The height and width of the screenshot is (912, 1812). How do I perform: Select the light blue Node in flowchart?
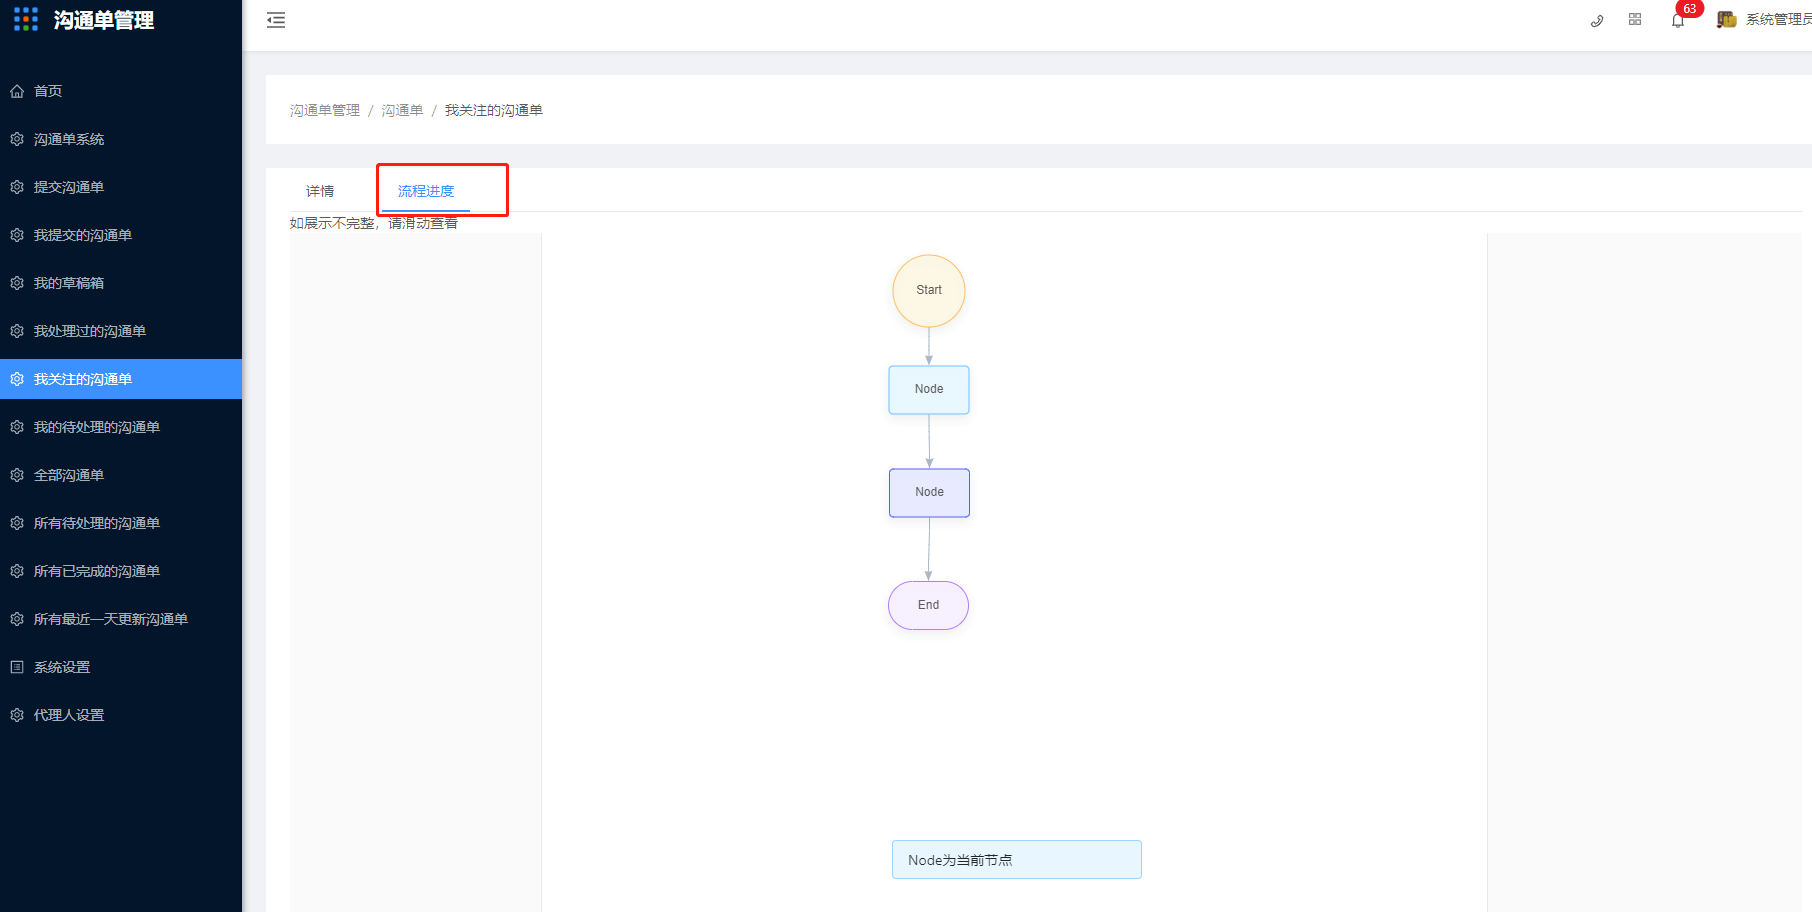[x=929, y=389]
